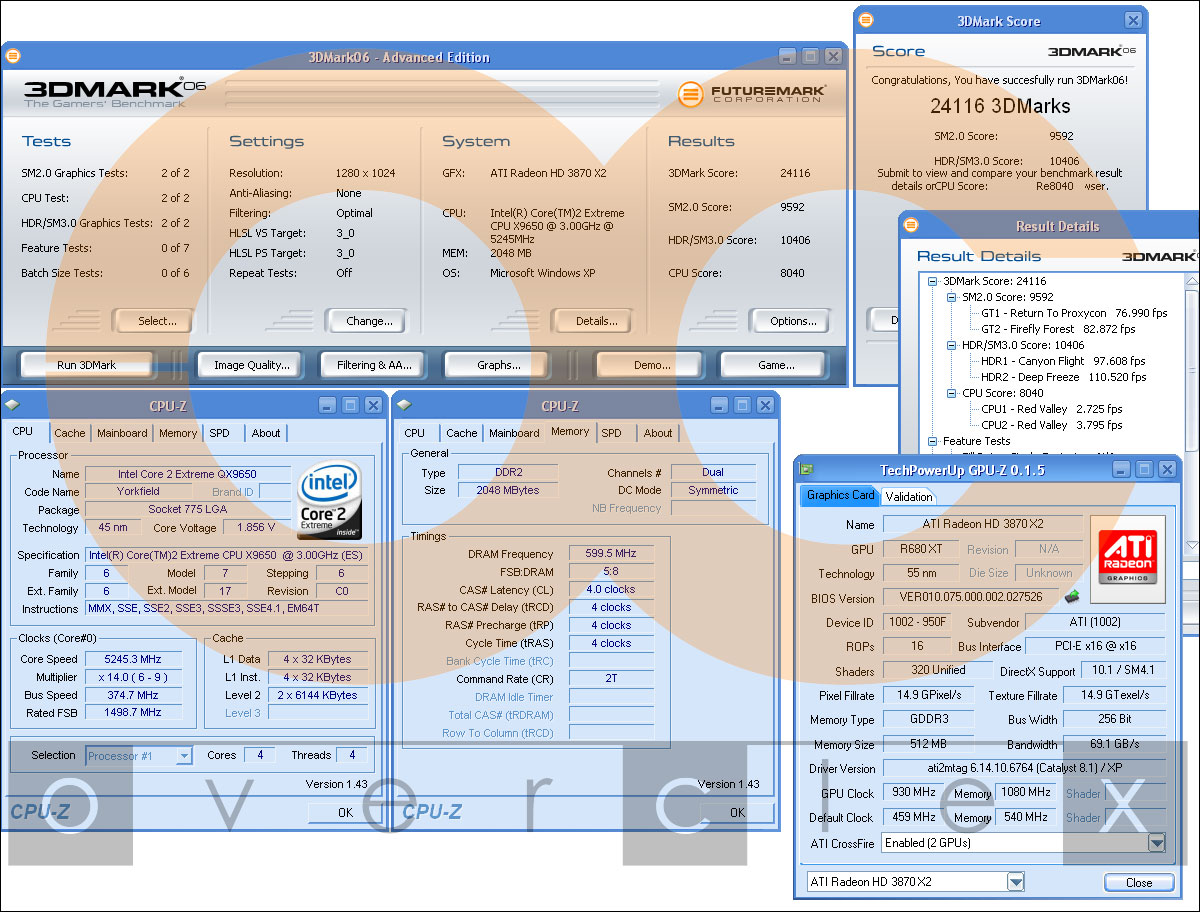Click the Futuremark Corporation logo
The image size is (1200, 912).
click(751, 94)
